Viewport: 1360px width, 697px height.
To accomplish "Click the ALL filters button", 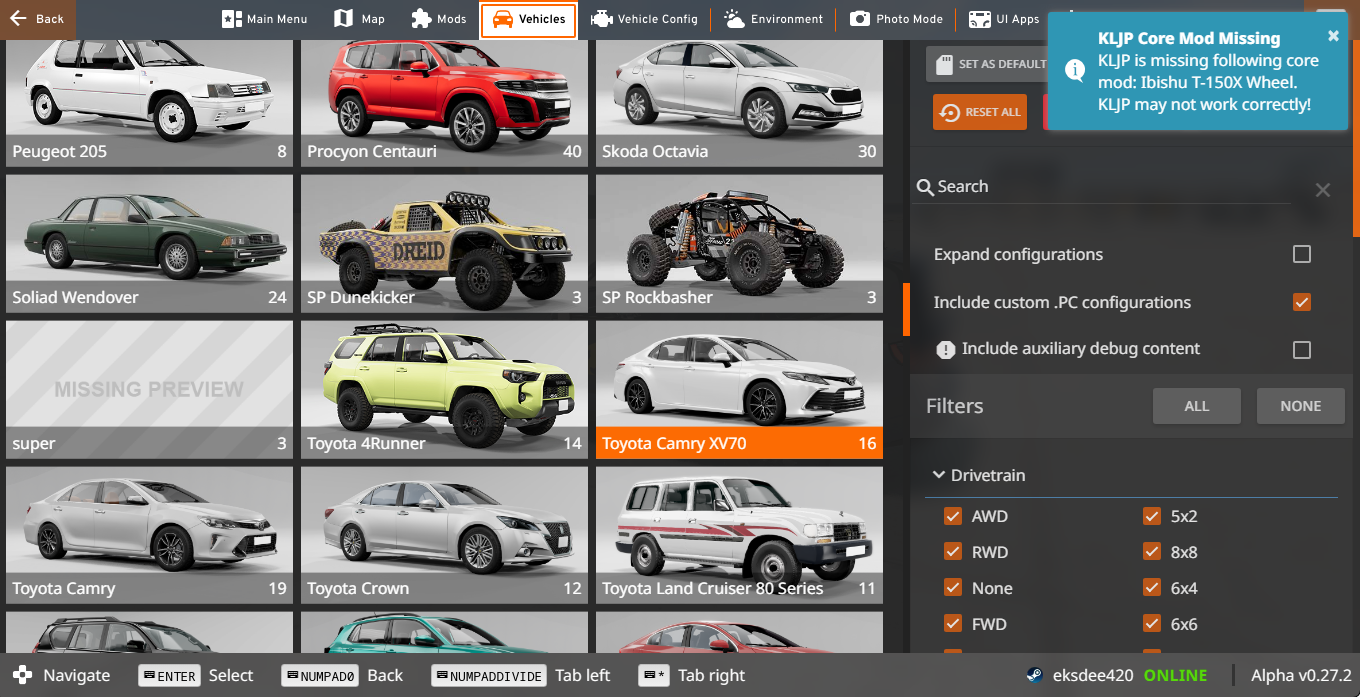I will [x=1197, y=406].
